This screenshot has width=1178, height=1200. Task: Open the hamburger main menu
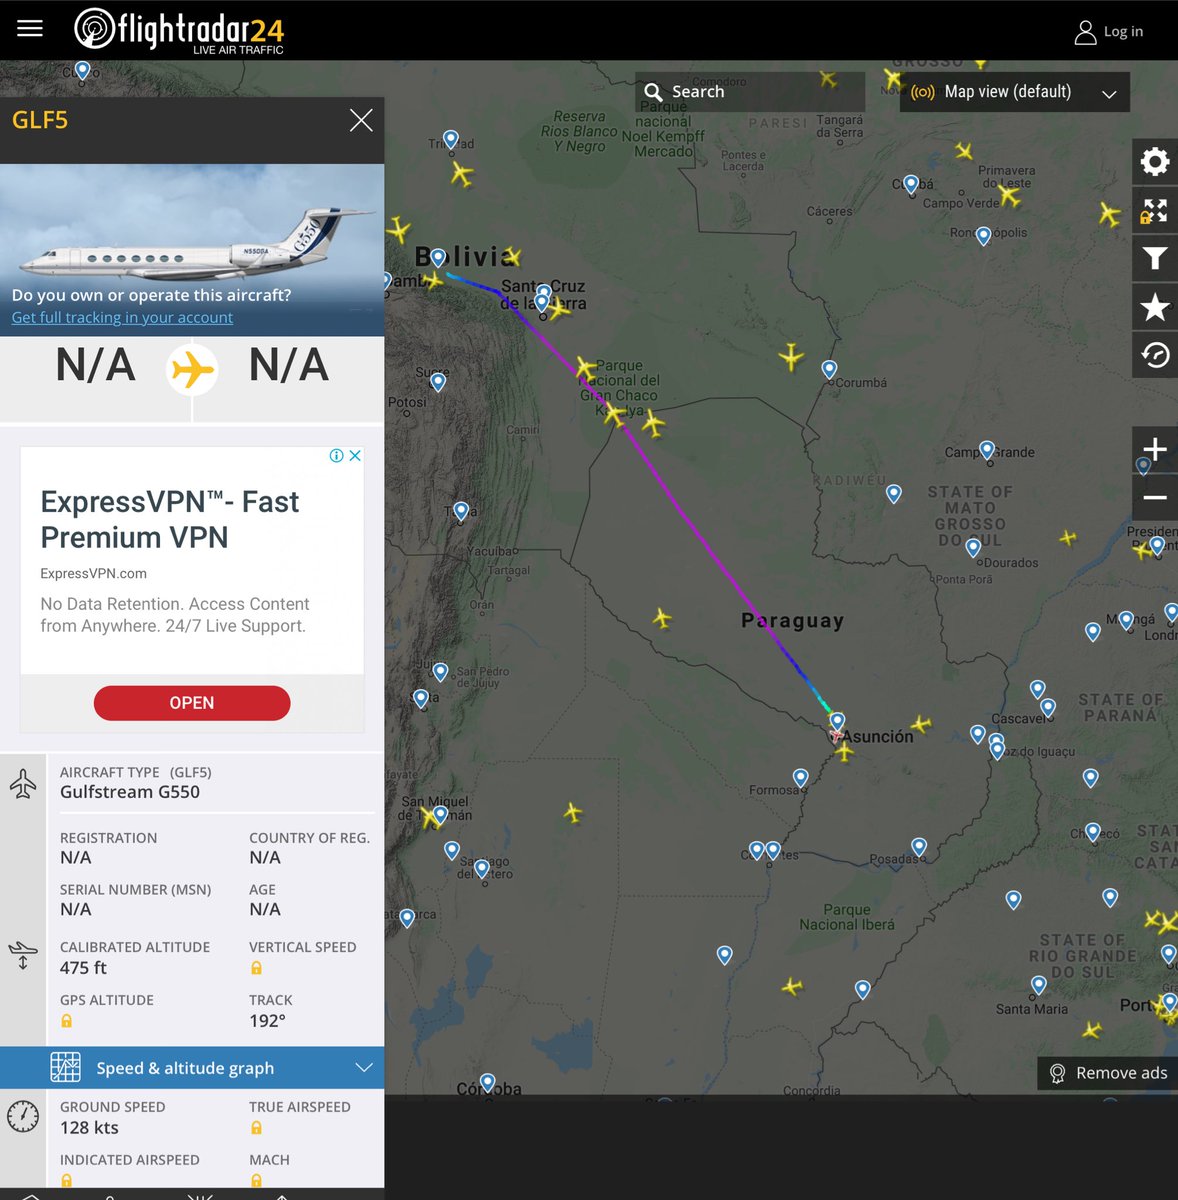[30, 28]
